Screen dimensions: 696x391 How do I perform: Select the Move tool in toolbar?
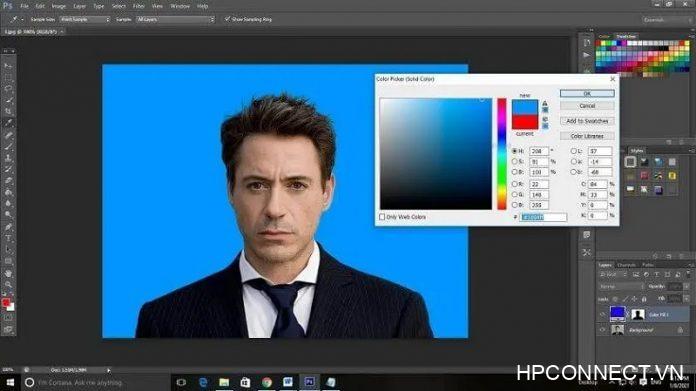(8, 66)
